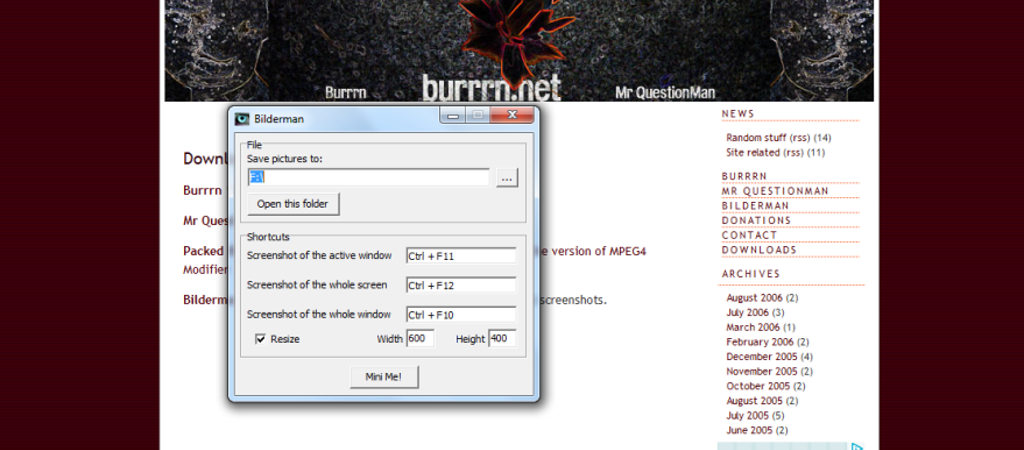The image size is (1024, 450).
Task: Open July 2006 archive link
Action: coord(748,313)
